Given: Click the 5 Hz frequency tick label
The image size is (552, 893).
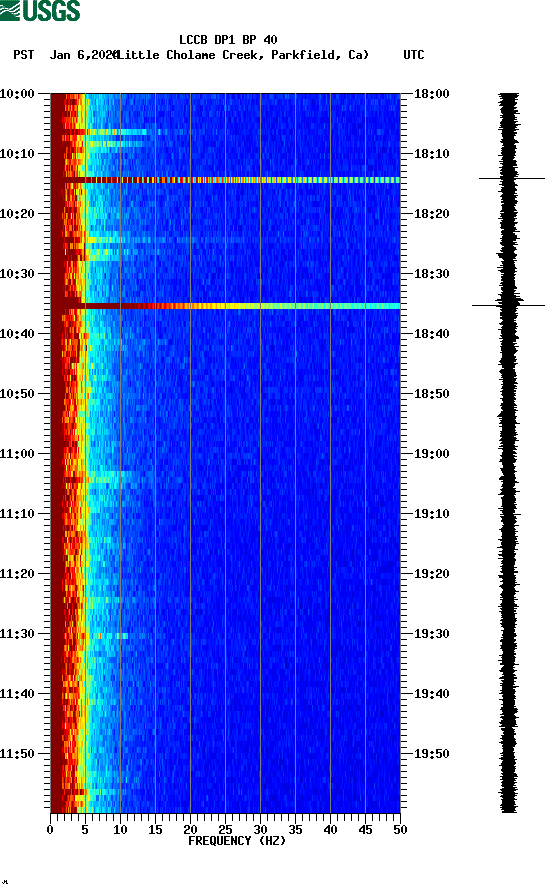Looking at the screenshot, I should (85, 830).
